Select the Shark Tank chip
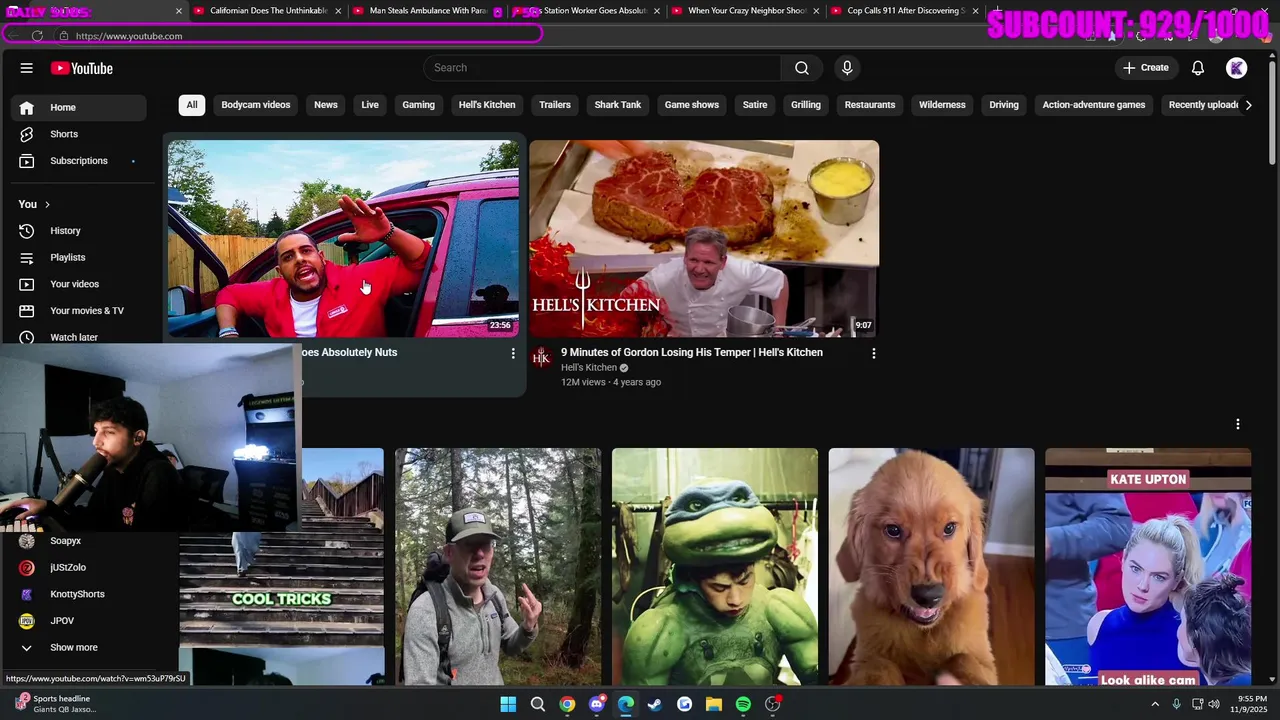1280x720 pixels. 618,105
